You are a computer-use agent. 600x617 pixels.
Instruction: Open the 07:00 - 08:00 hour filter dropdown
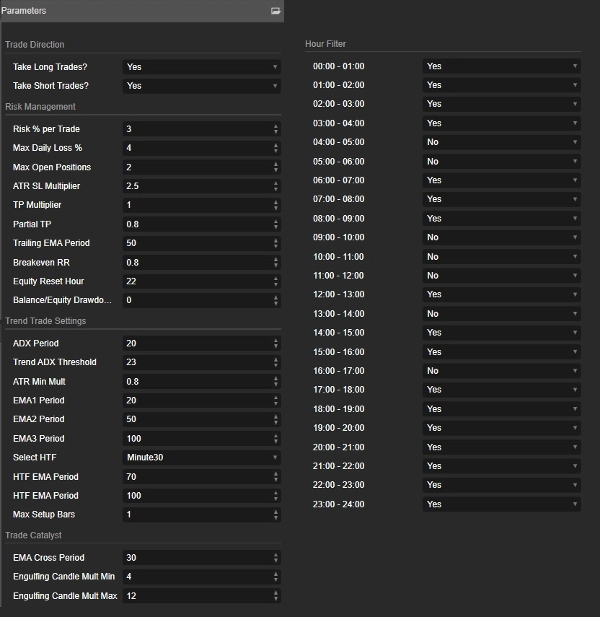click(502, 199)
